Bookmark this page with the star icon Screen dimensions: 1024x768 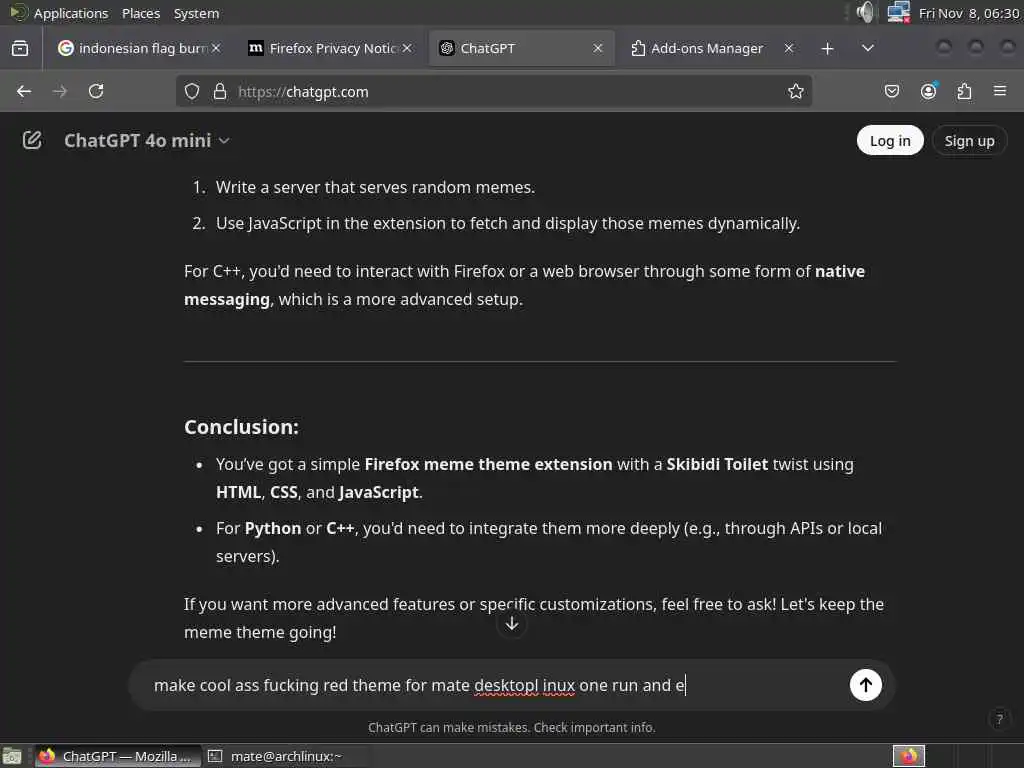click(795, 91)
